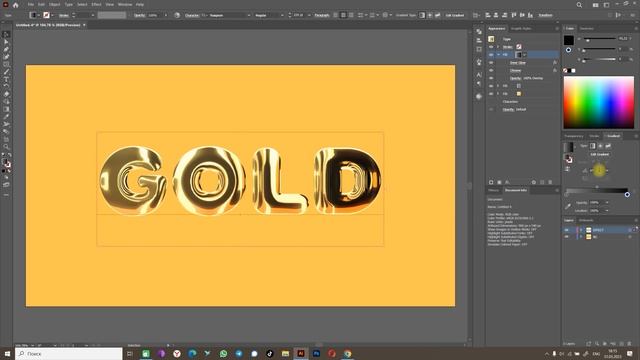Image resolution: width=640 pixels, height=360 pixels.
Task: Toggle visibility of the selected gradient Fill row
Action: [491, 55]
